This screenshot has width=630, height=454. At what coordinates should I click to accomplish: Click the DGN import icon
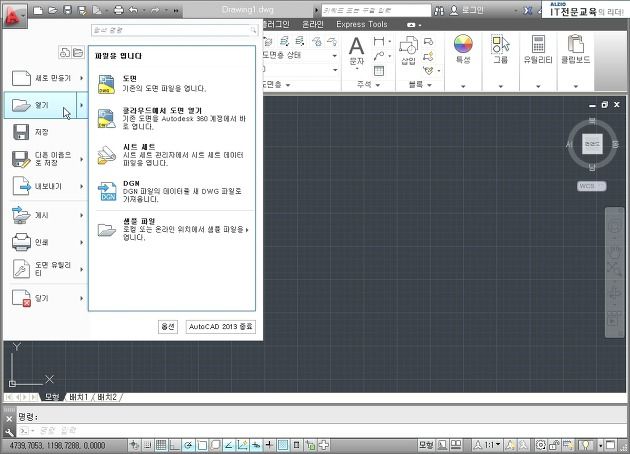108,192
